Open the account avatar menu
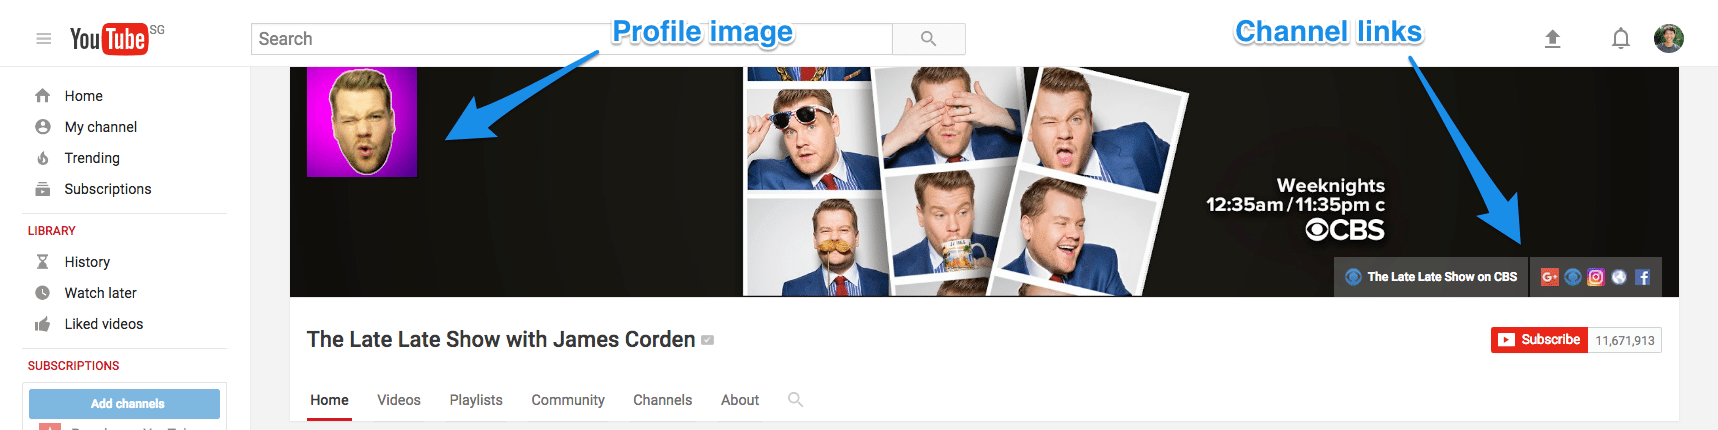Viewport: 1718px width, 430px height. tap(1669, 39)
